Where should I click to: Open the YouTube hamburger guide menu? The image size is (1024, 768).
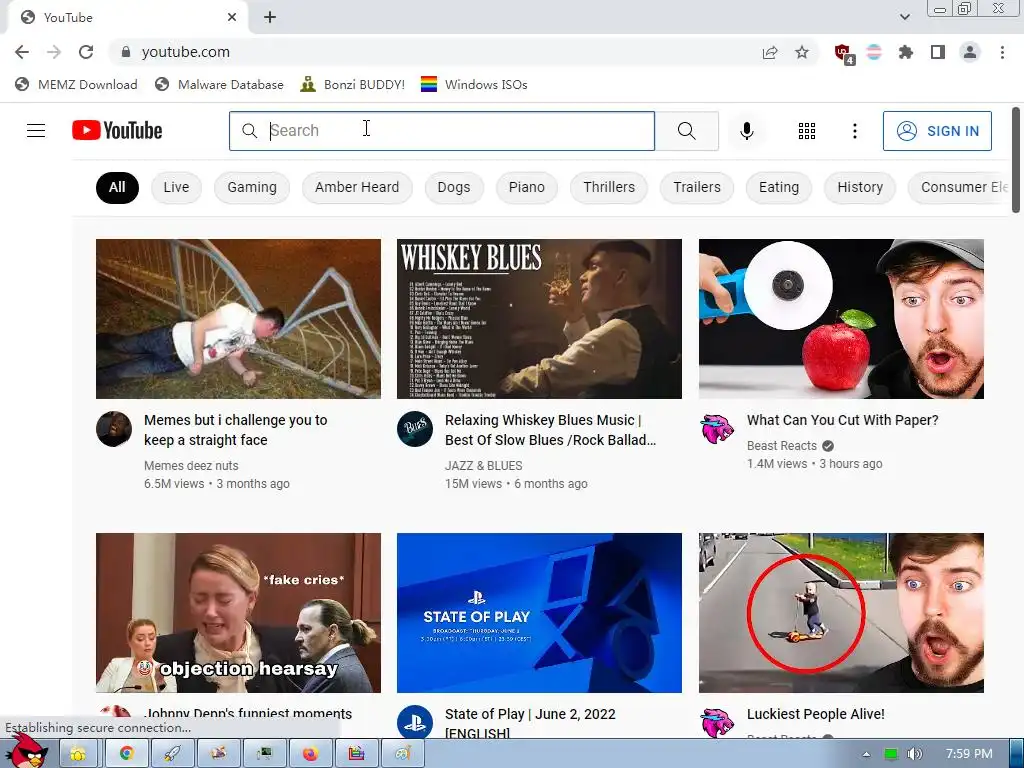36,131
